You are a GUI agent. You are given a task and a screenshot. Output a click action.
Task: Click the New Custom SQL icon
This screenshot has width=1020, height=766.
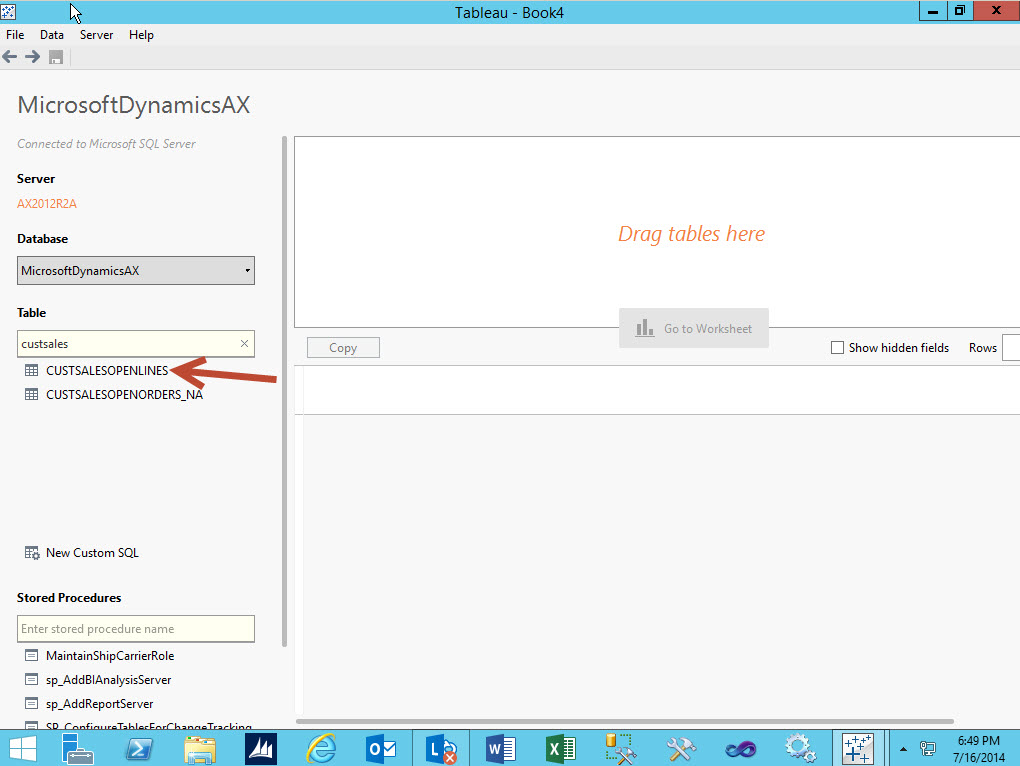pyautogui.click(x=32, y=553)
